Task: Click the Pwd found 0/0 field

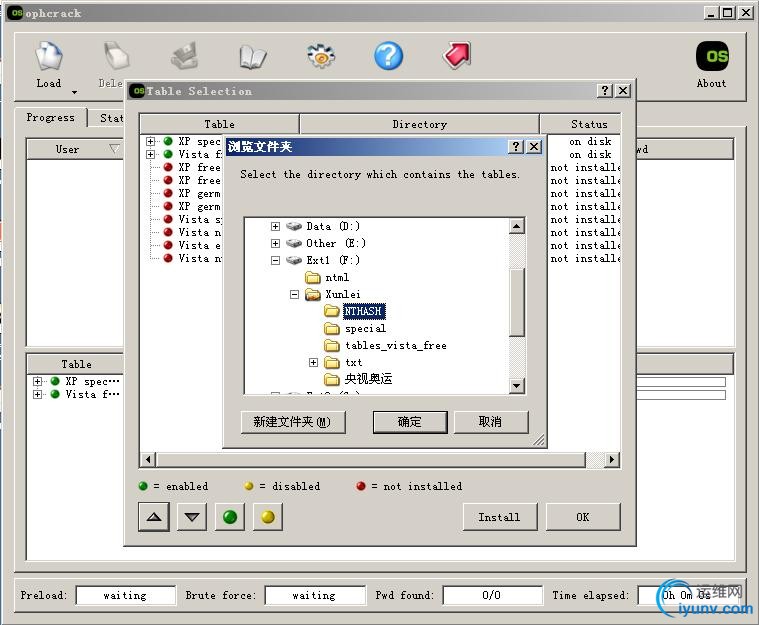Action: (x=492, y=595)
